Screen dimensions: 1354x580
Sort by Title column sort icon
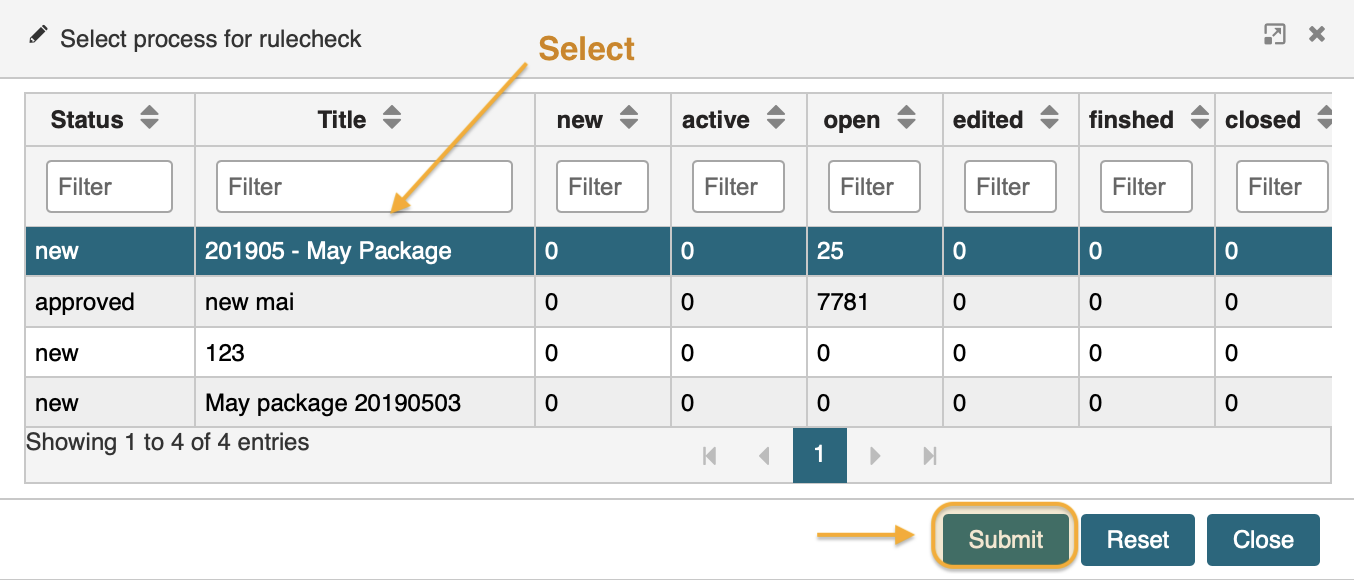tap(392, 119)
